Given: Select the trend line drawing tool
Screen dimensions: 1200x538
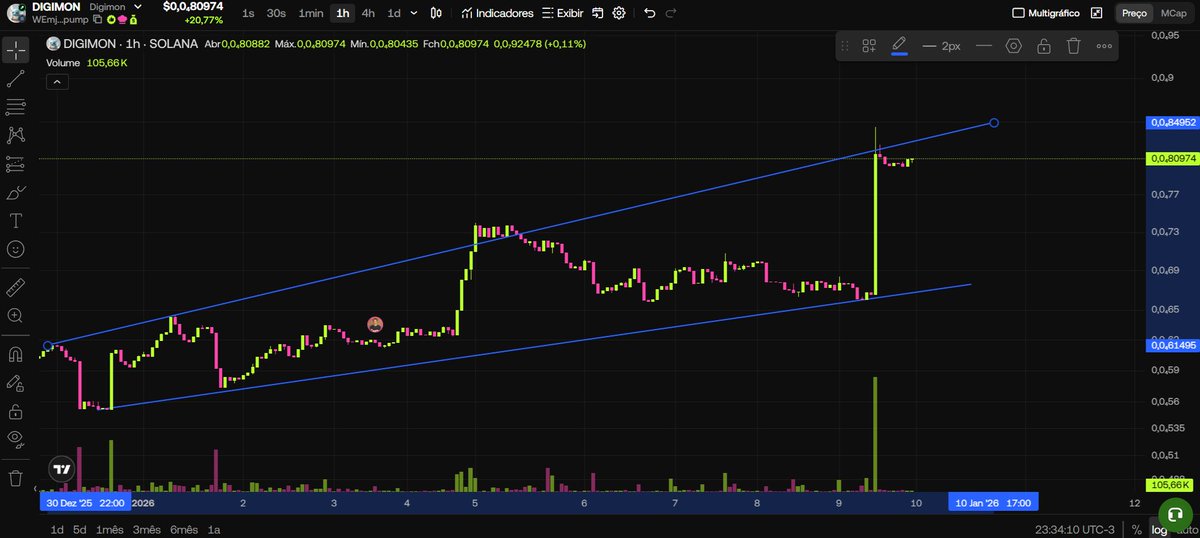Looking at the screenshot, I should [x=15, y=78].
